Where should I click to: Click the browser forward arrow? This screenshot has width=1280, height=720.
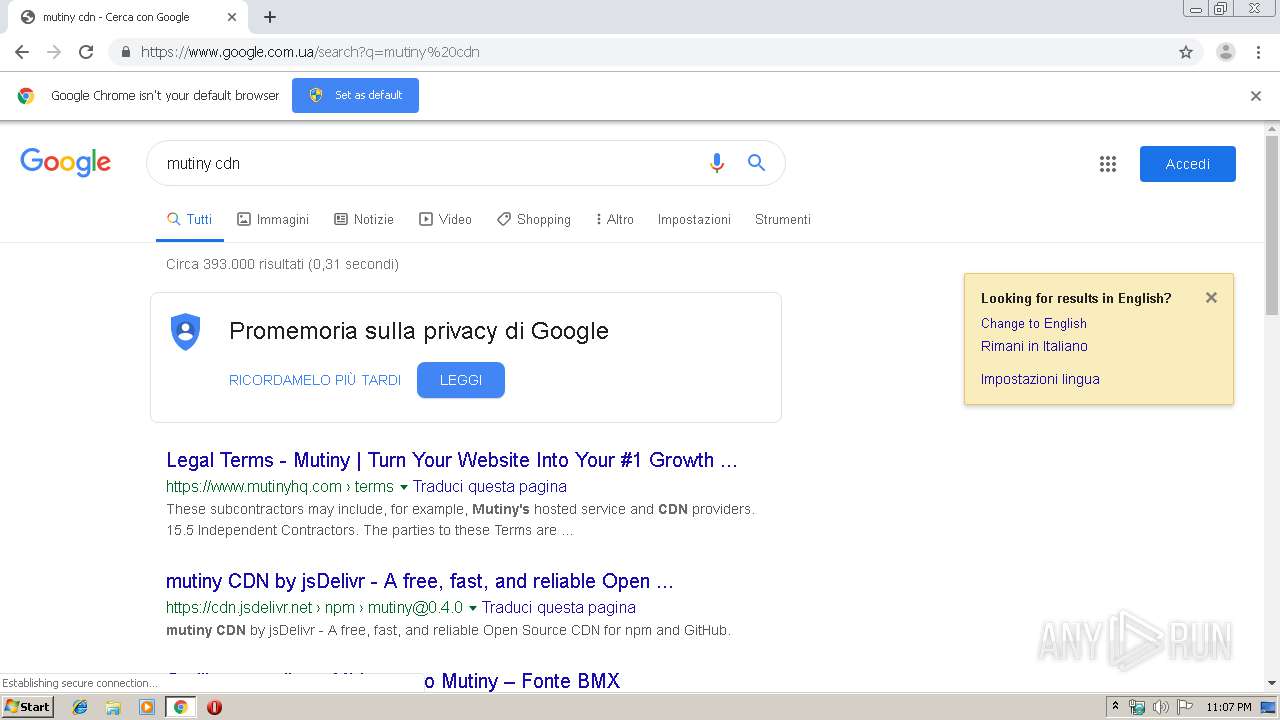(54, 52)
